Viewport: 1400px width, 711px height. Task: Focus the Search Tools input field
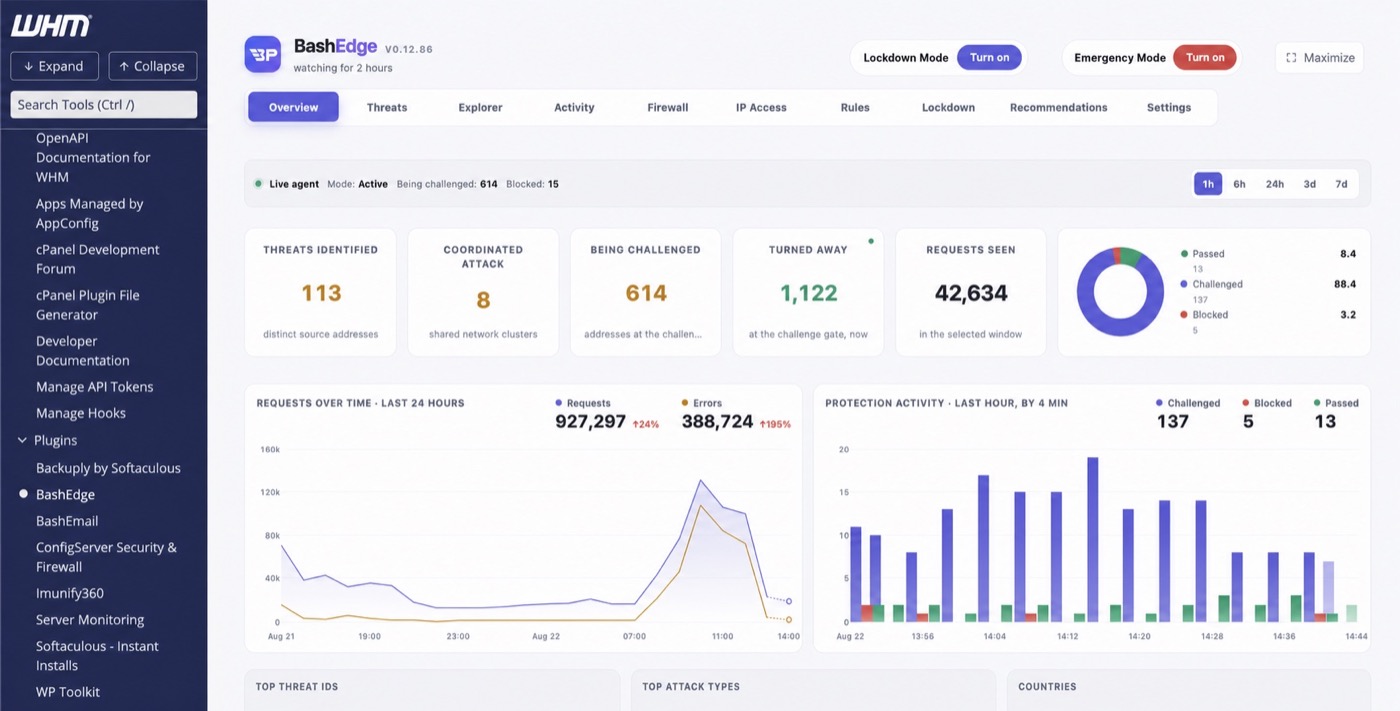(x=104, y=105)
